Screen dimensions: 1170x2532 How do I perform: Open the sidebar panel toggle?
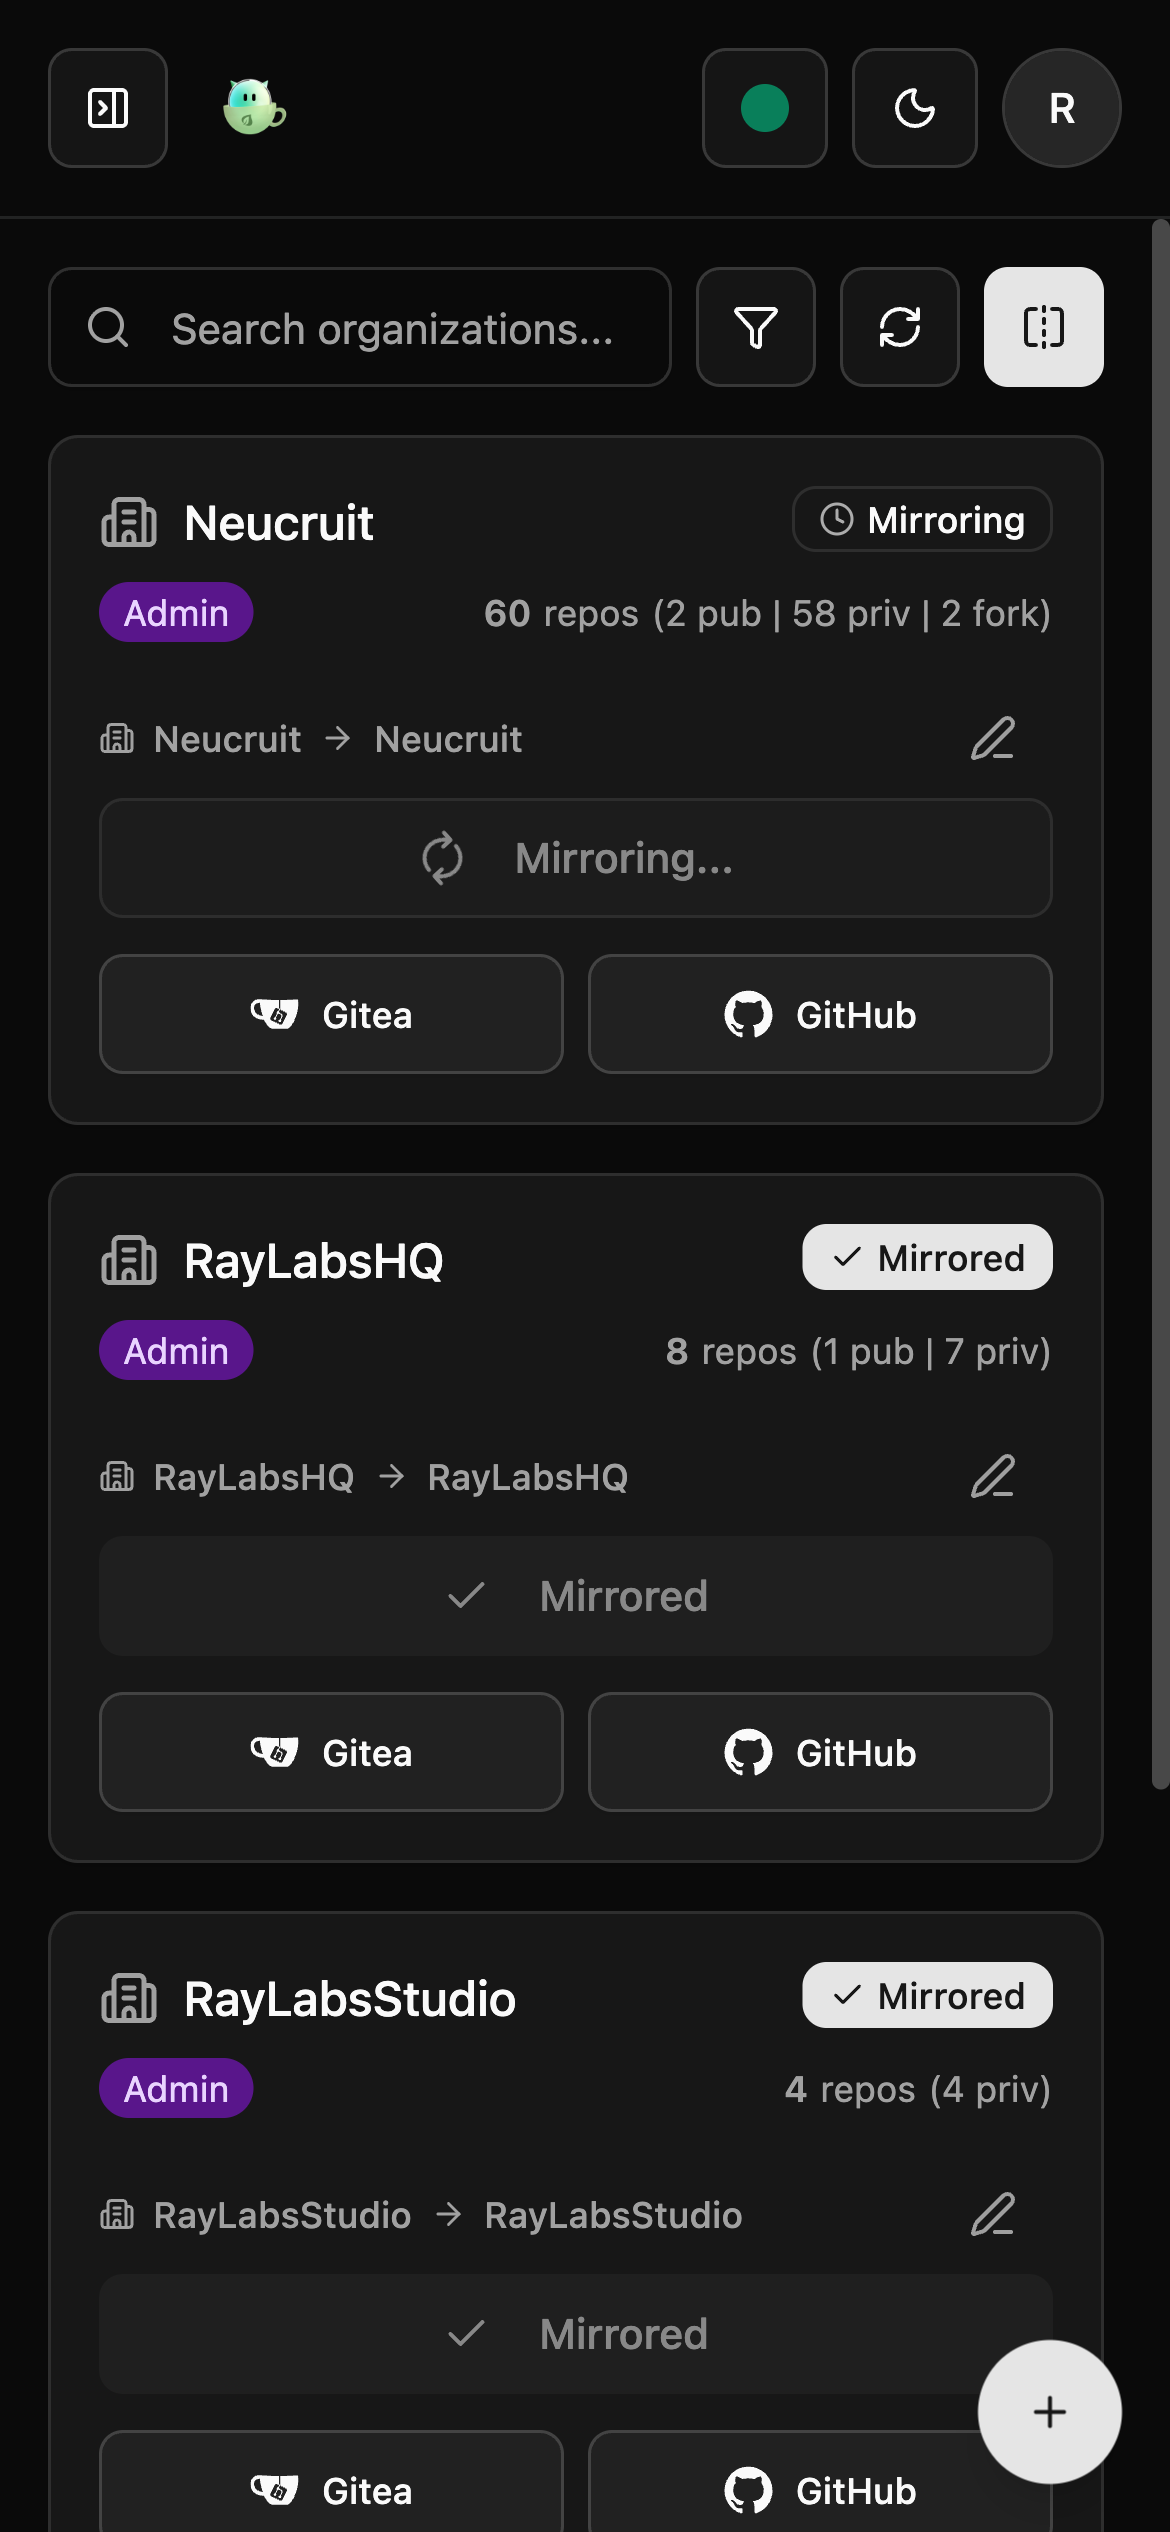108,108
